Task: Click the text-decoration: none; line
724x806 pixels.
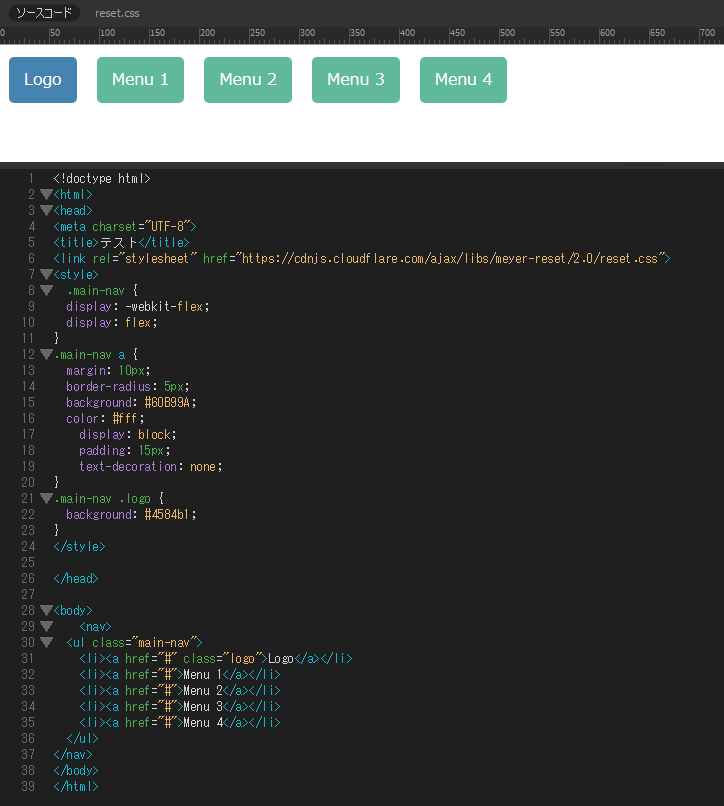Action: pyautogui.click(x=151, y=466)
